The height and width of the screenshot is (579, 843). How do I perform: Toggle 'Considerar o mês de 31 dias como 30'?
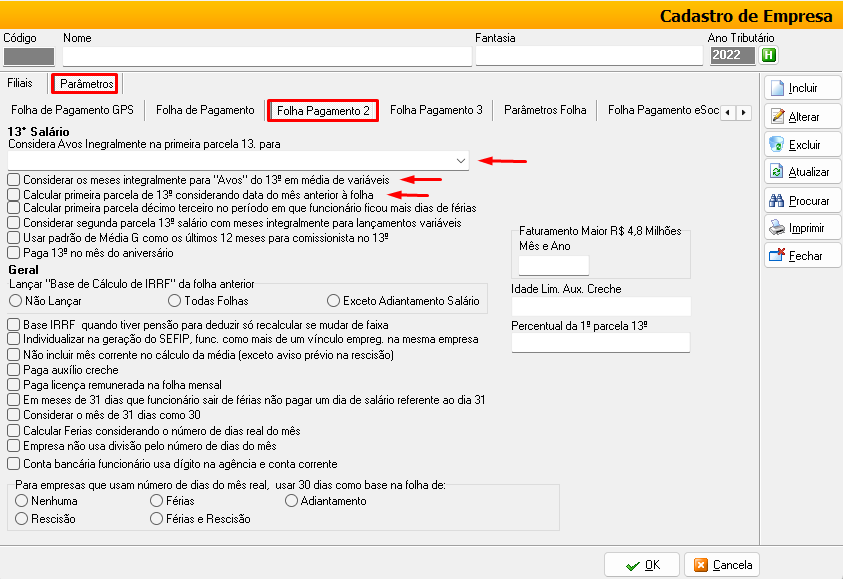[13, 414]
